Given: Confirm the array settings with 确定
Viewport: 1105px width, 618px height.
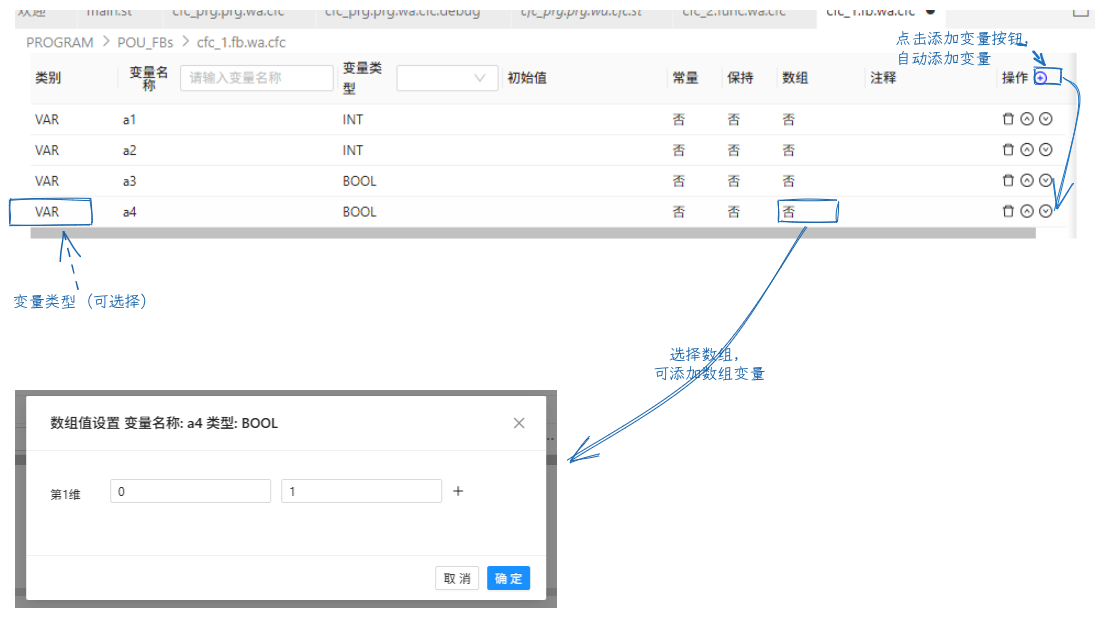Looking at the screenshot, I should [508, 579].
